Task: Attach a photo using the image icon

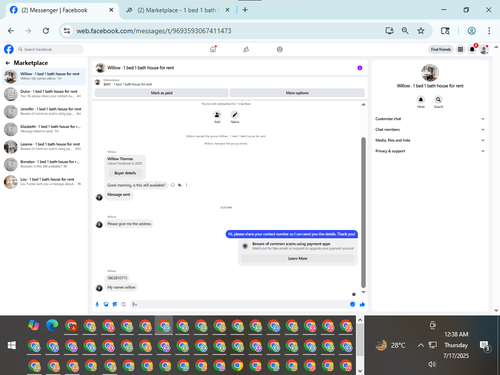Action: (x=106, y=304)
